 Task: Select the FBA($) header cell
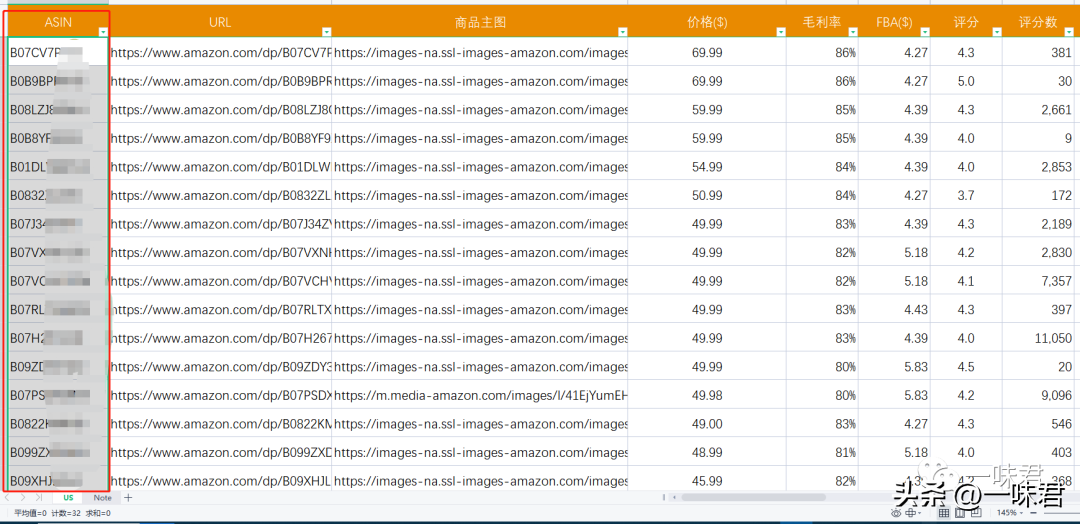tap(894, 22)
